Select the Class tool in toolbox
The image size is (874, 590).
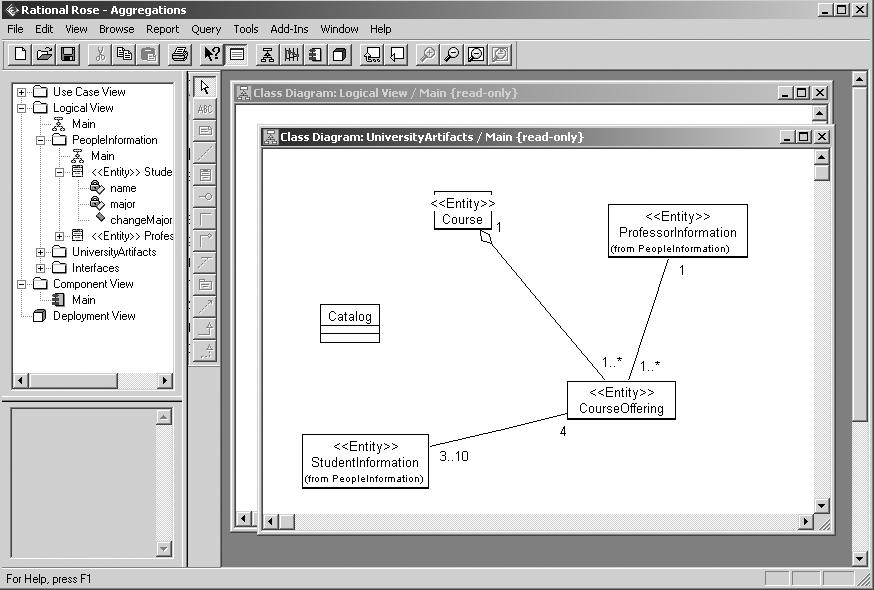click(205, 175)
